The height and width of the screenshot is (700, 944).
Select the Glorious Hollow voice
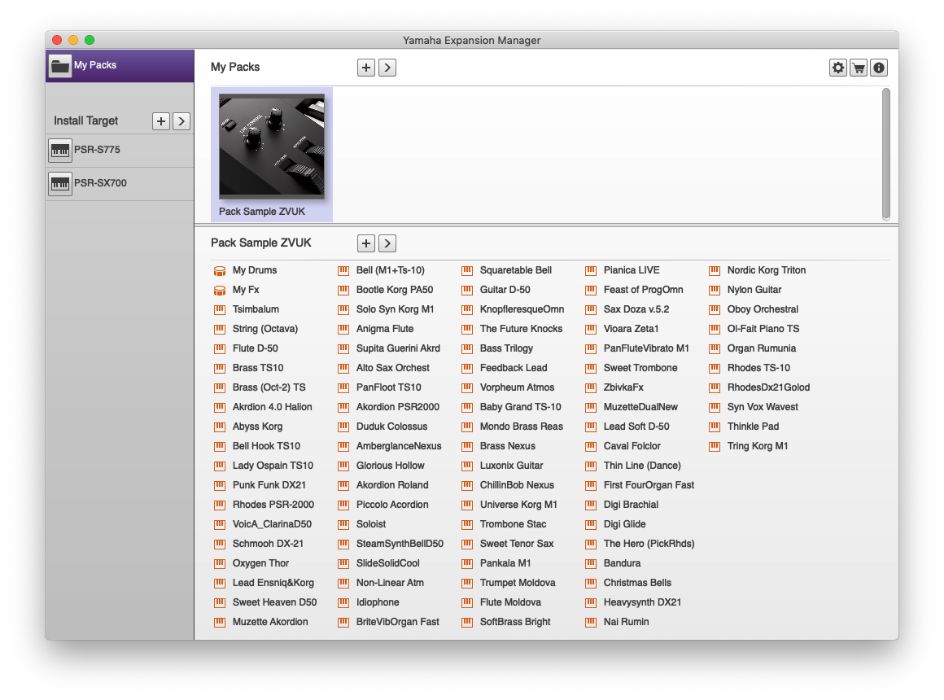coord(390,466)
